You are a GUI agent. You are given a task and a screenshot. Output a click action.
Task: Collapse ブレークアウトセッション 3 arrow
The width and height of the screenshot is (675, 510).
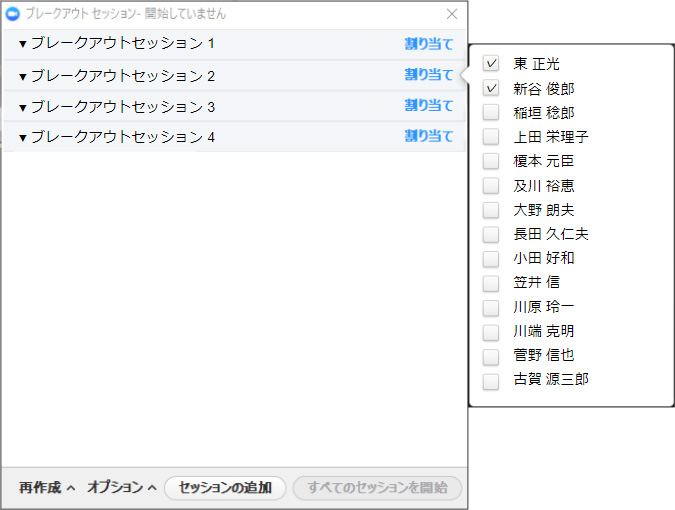[23, 108]
